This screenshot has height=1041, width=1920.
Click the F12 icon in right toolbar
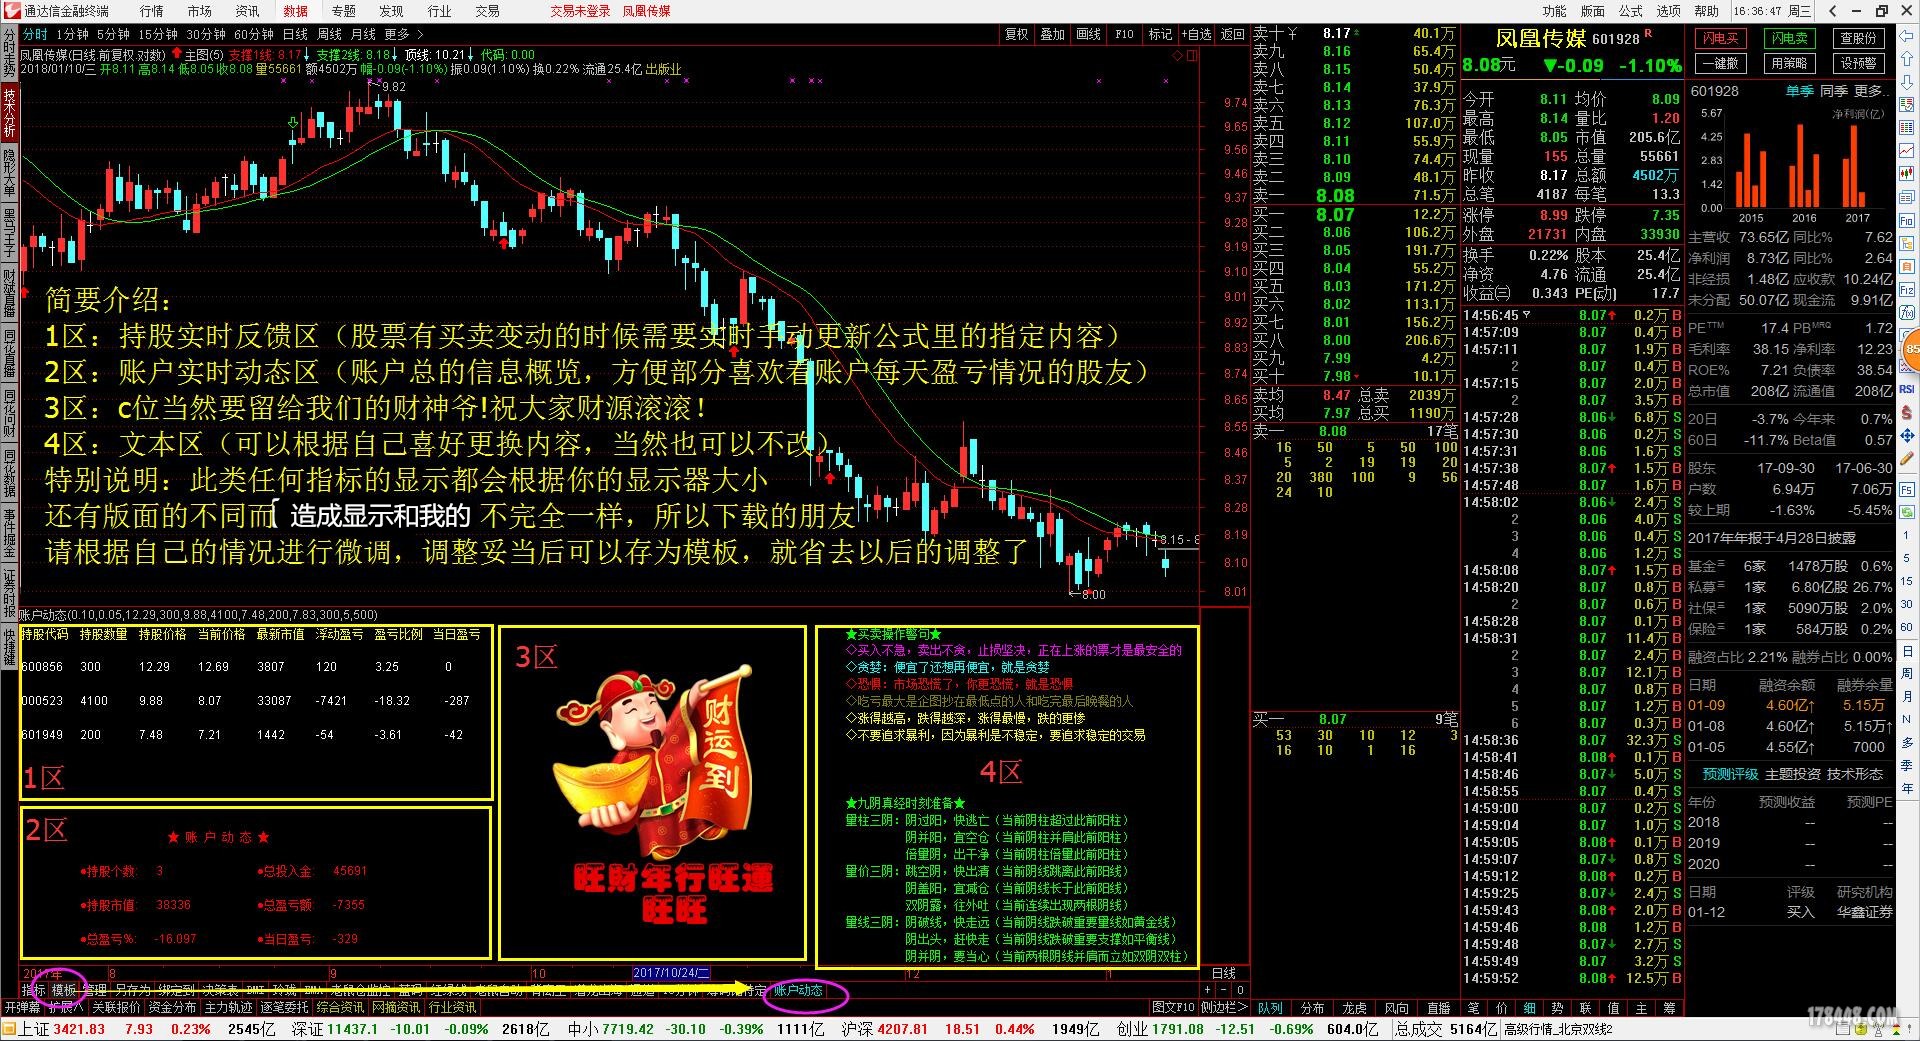[x=1907, y=291]
